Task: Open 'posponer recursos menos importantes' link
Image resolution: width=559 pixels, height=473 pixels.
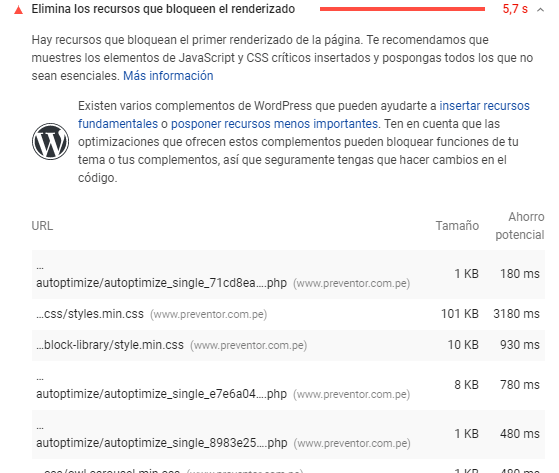Action: (275, 124)
